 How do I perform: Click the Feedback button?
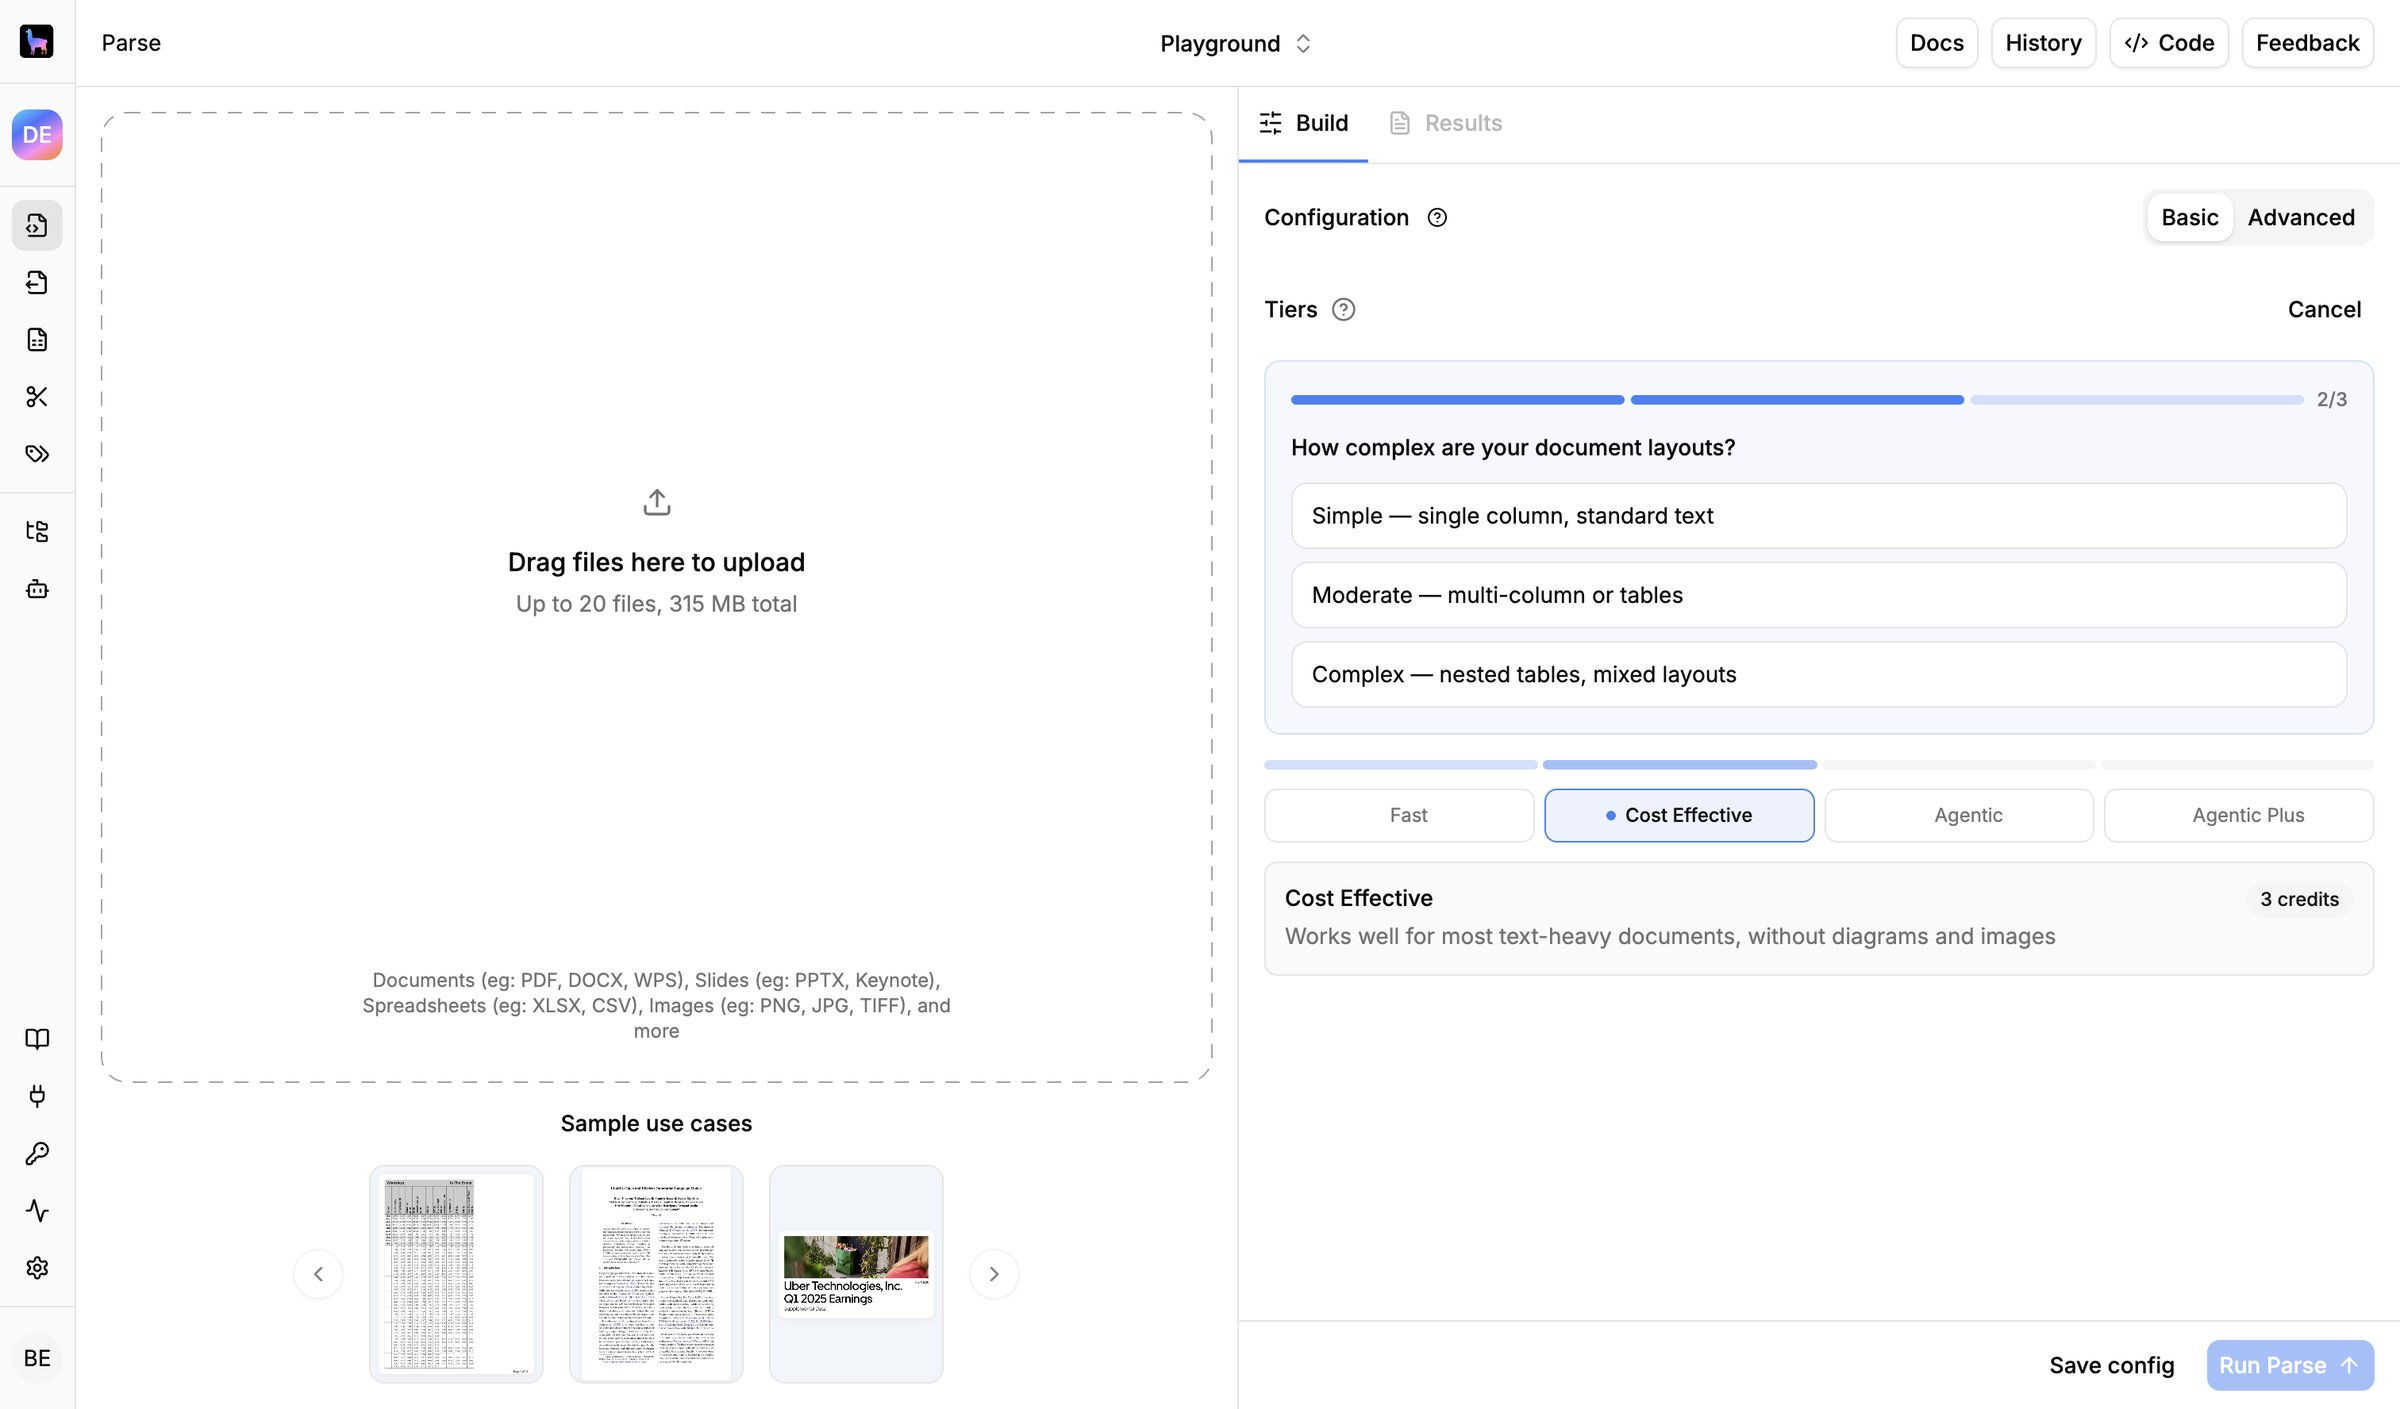point(2308,43)
